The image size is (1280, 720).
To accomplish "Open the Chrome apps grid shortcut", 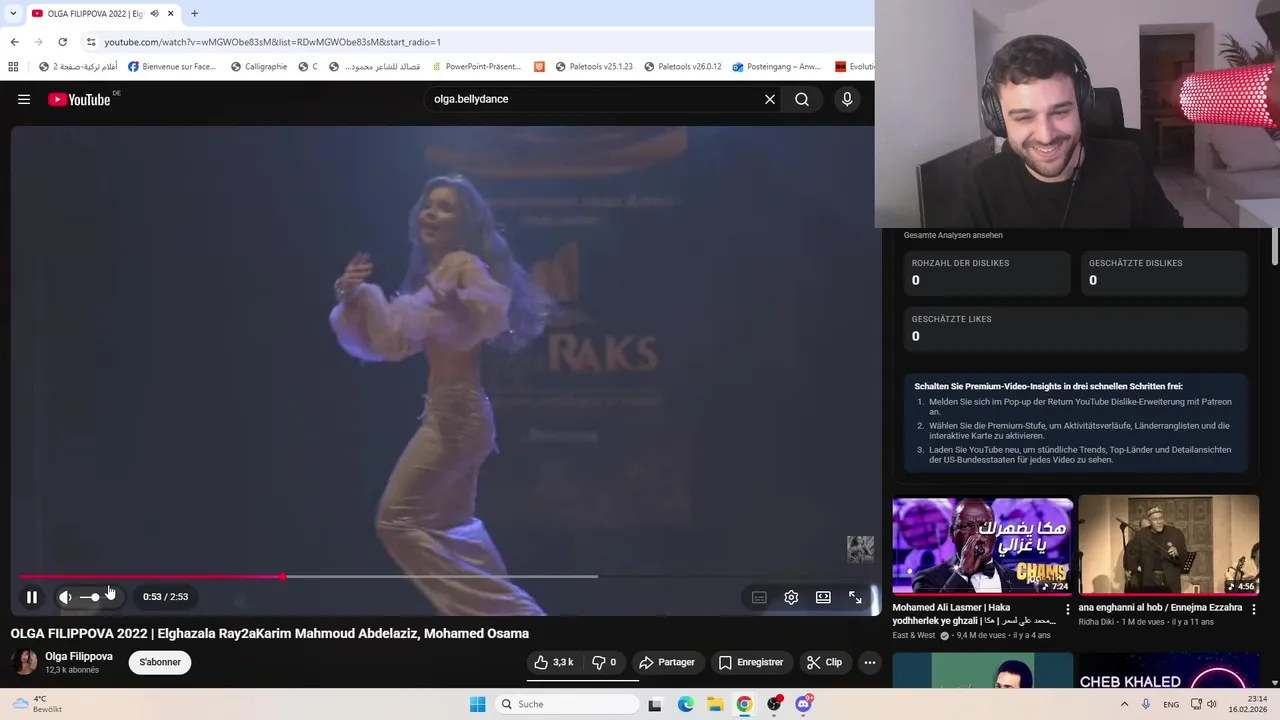I will [13, 67].
